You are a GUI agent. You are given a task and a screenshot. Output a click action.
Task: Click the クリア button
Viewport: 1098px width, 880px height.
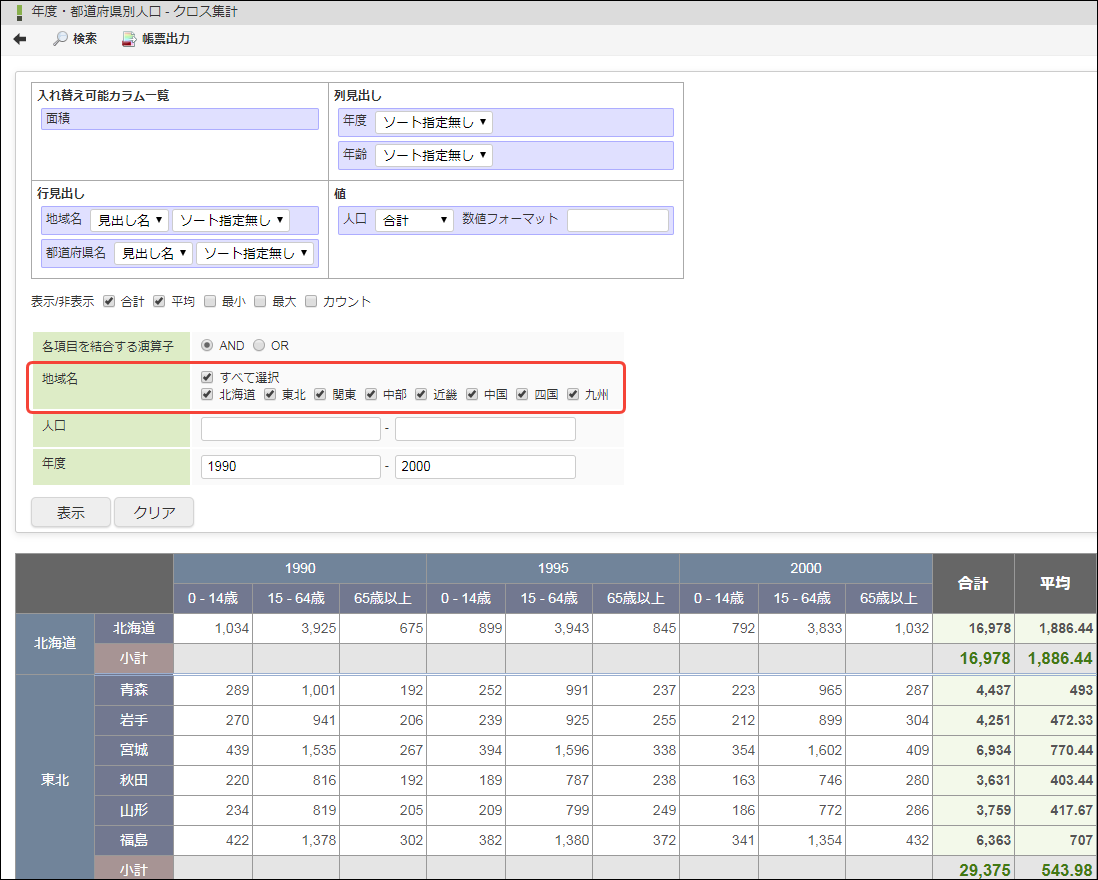154,513
